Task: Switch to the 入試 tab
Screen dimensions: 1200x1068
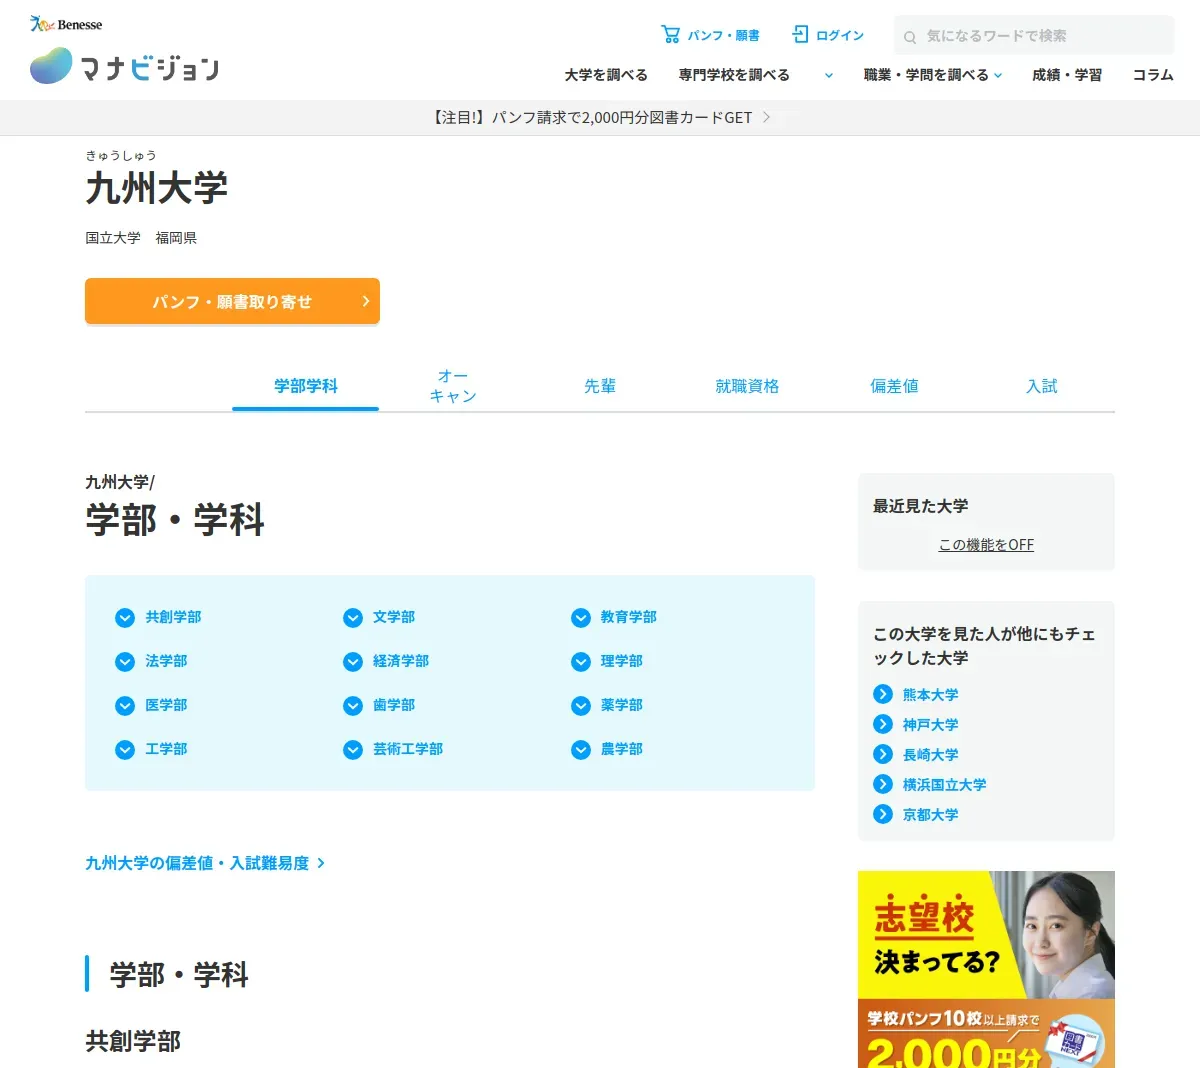Action: [x=1041, y=386]
